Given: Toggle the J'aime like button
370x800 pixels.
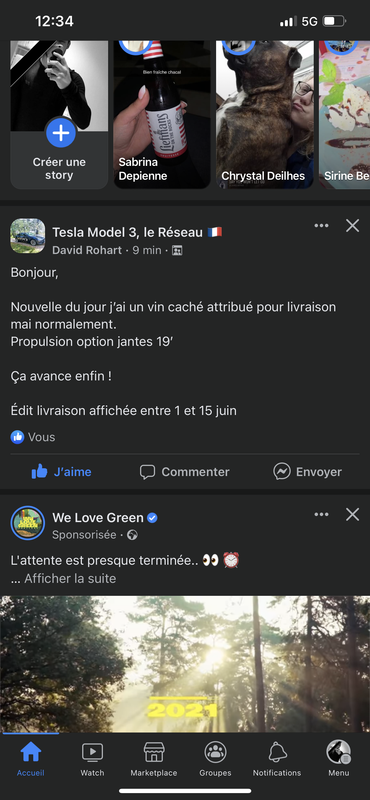Looking at the screenshot, I should click(x=61, y=472).
